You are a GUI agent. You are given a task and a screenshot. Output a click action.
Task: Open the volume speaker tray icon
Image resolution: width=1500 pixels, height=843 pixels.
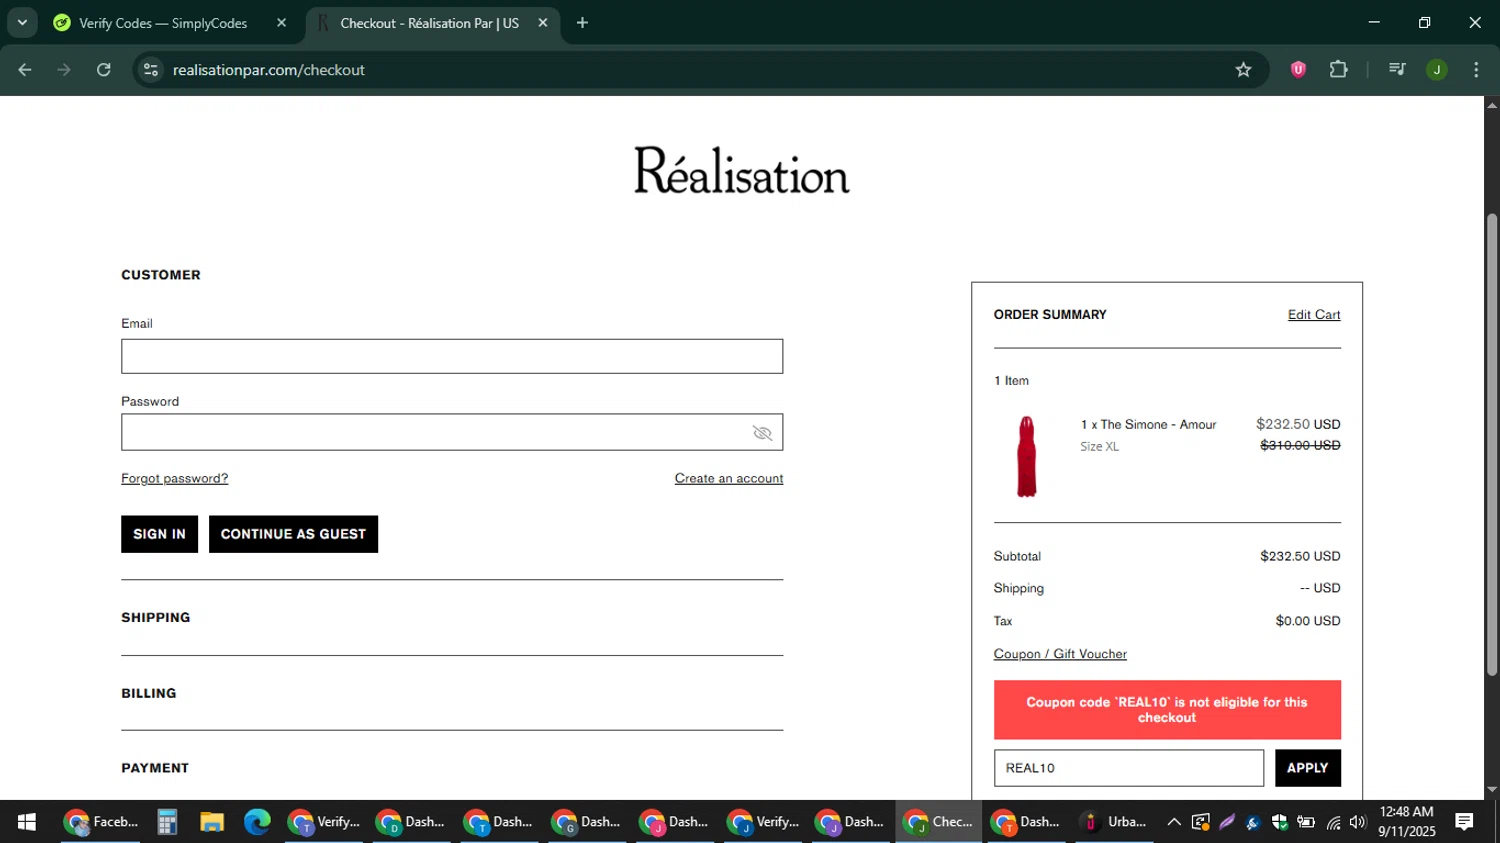(x=1358, y=822)
